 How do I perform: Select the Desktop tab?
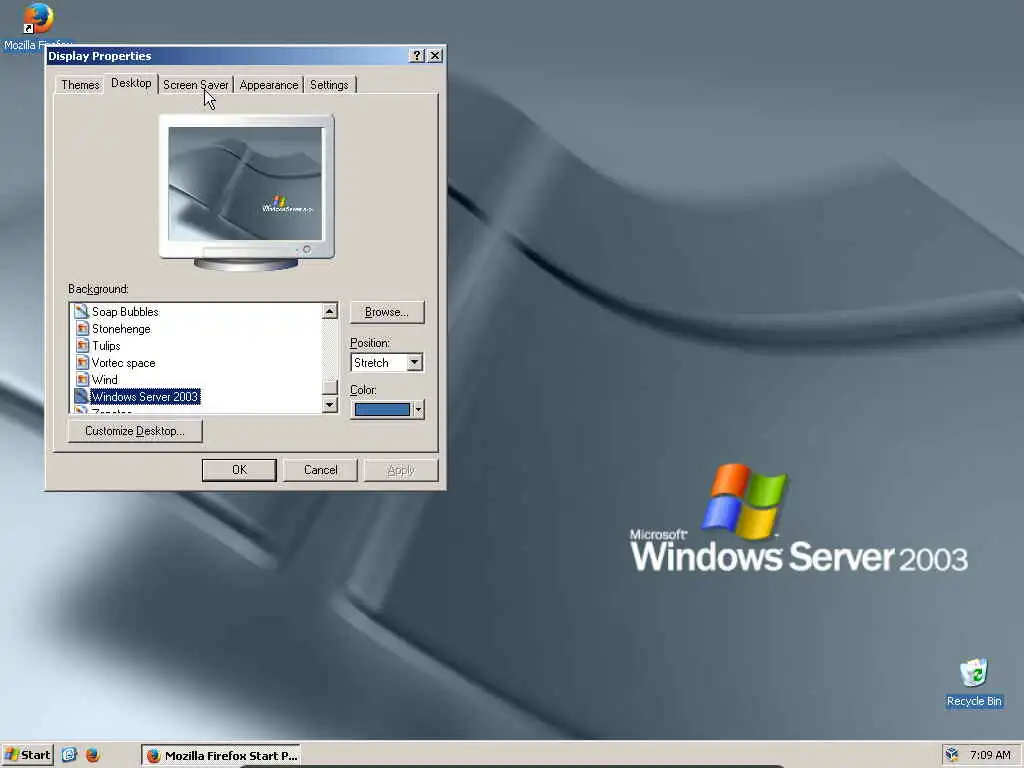(131, 83)
